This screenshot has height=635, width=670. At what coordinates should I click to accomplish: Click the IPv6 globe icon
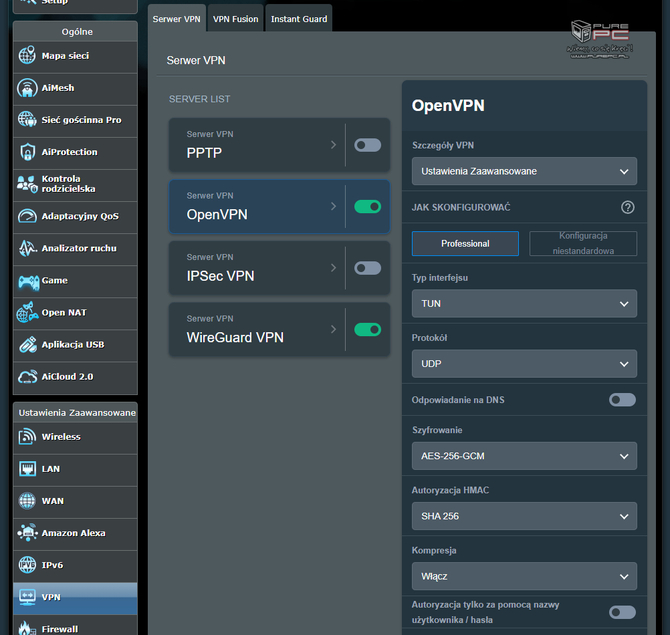coord(27,565)
